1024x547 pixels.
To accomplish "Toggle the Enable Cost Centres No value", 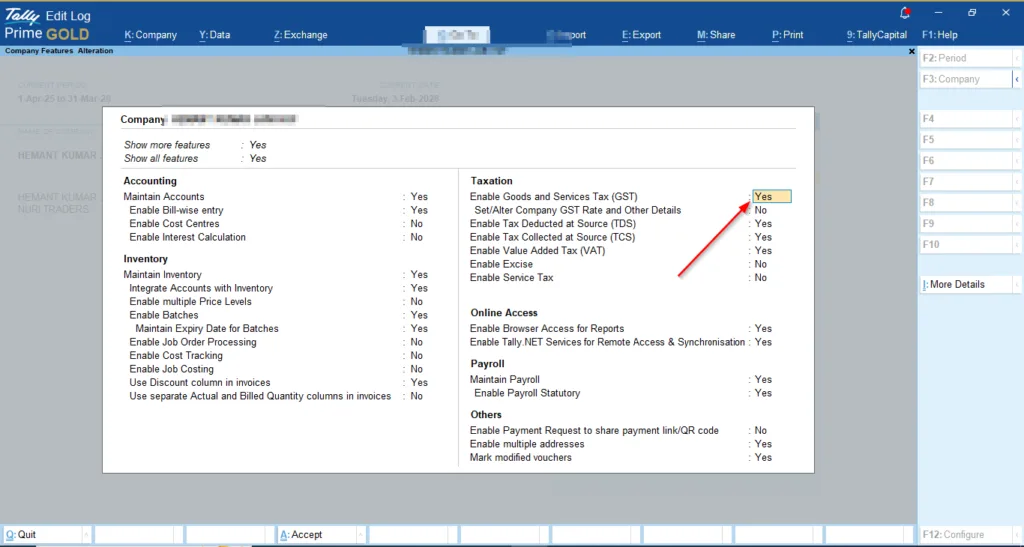I will pyautogui.click(x=417, y=224).
